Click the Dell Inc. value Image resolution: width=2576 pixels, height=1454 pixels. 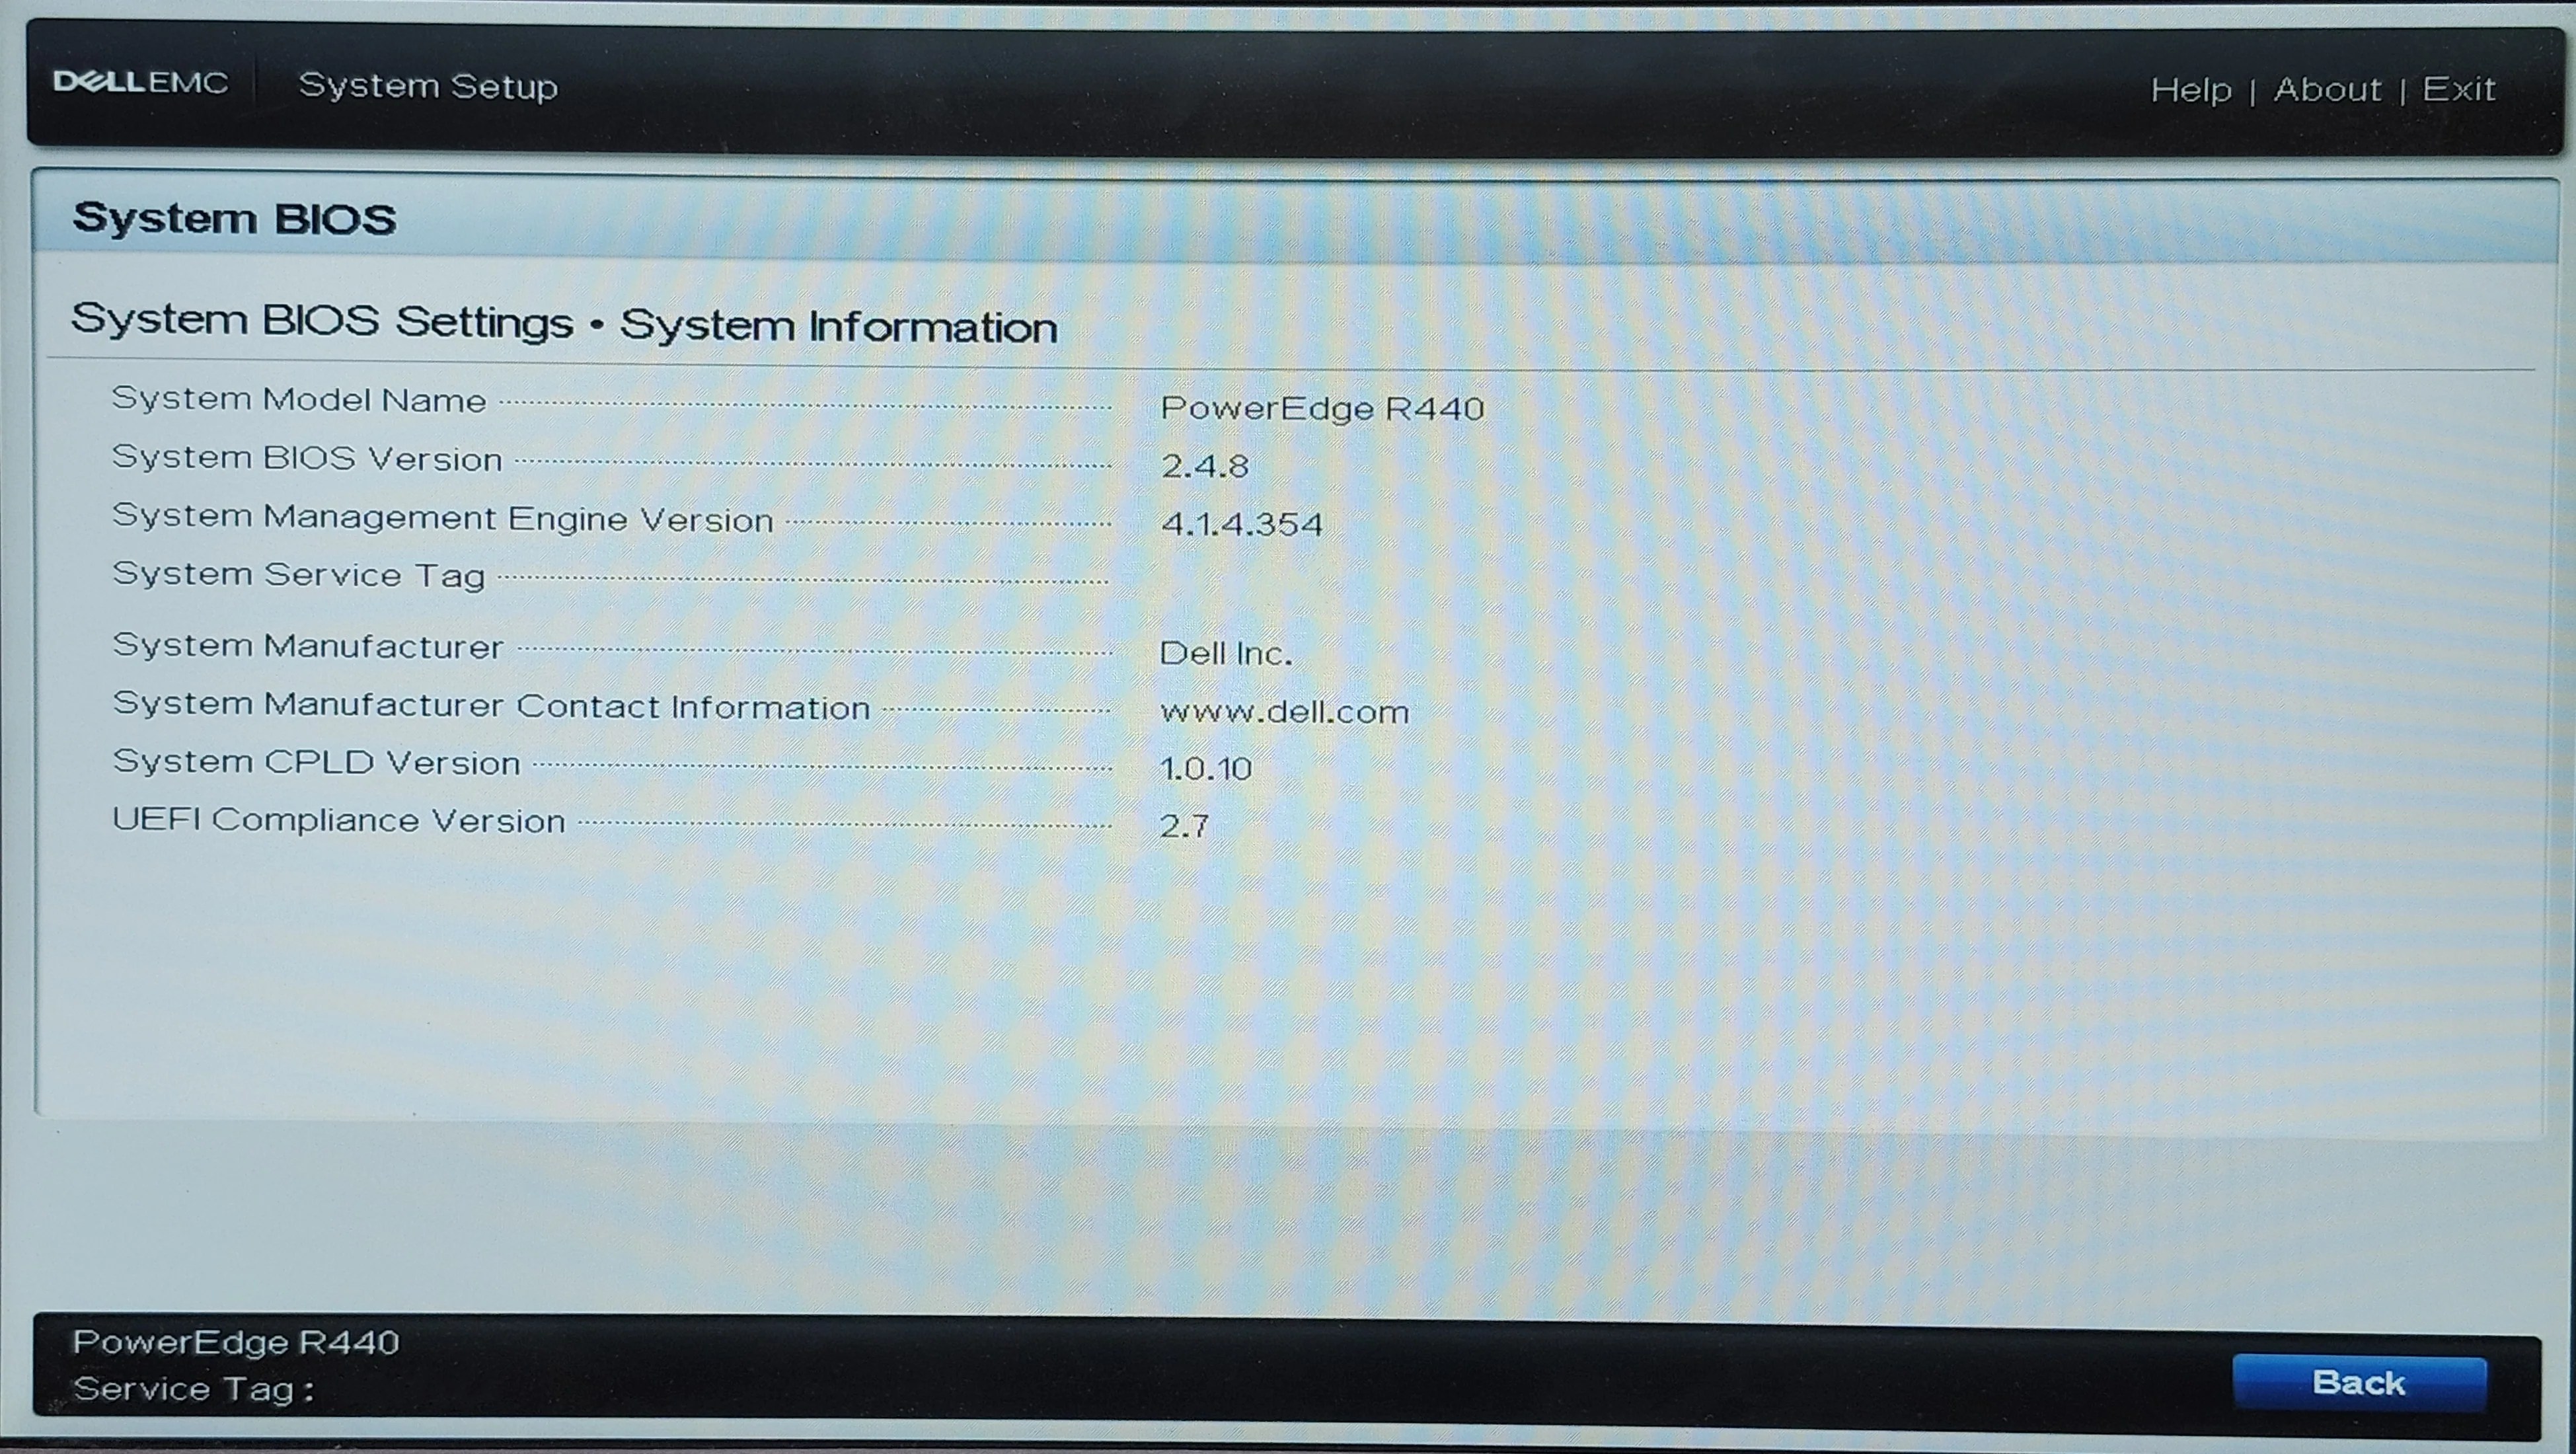(x=1226, y=653)
